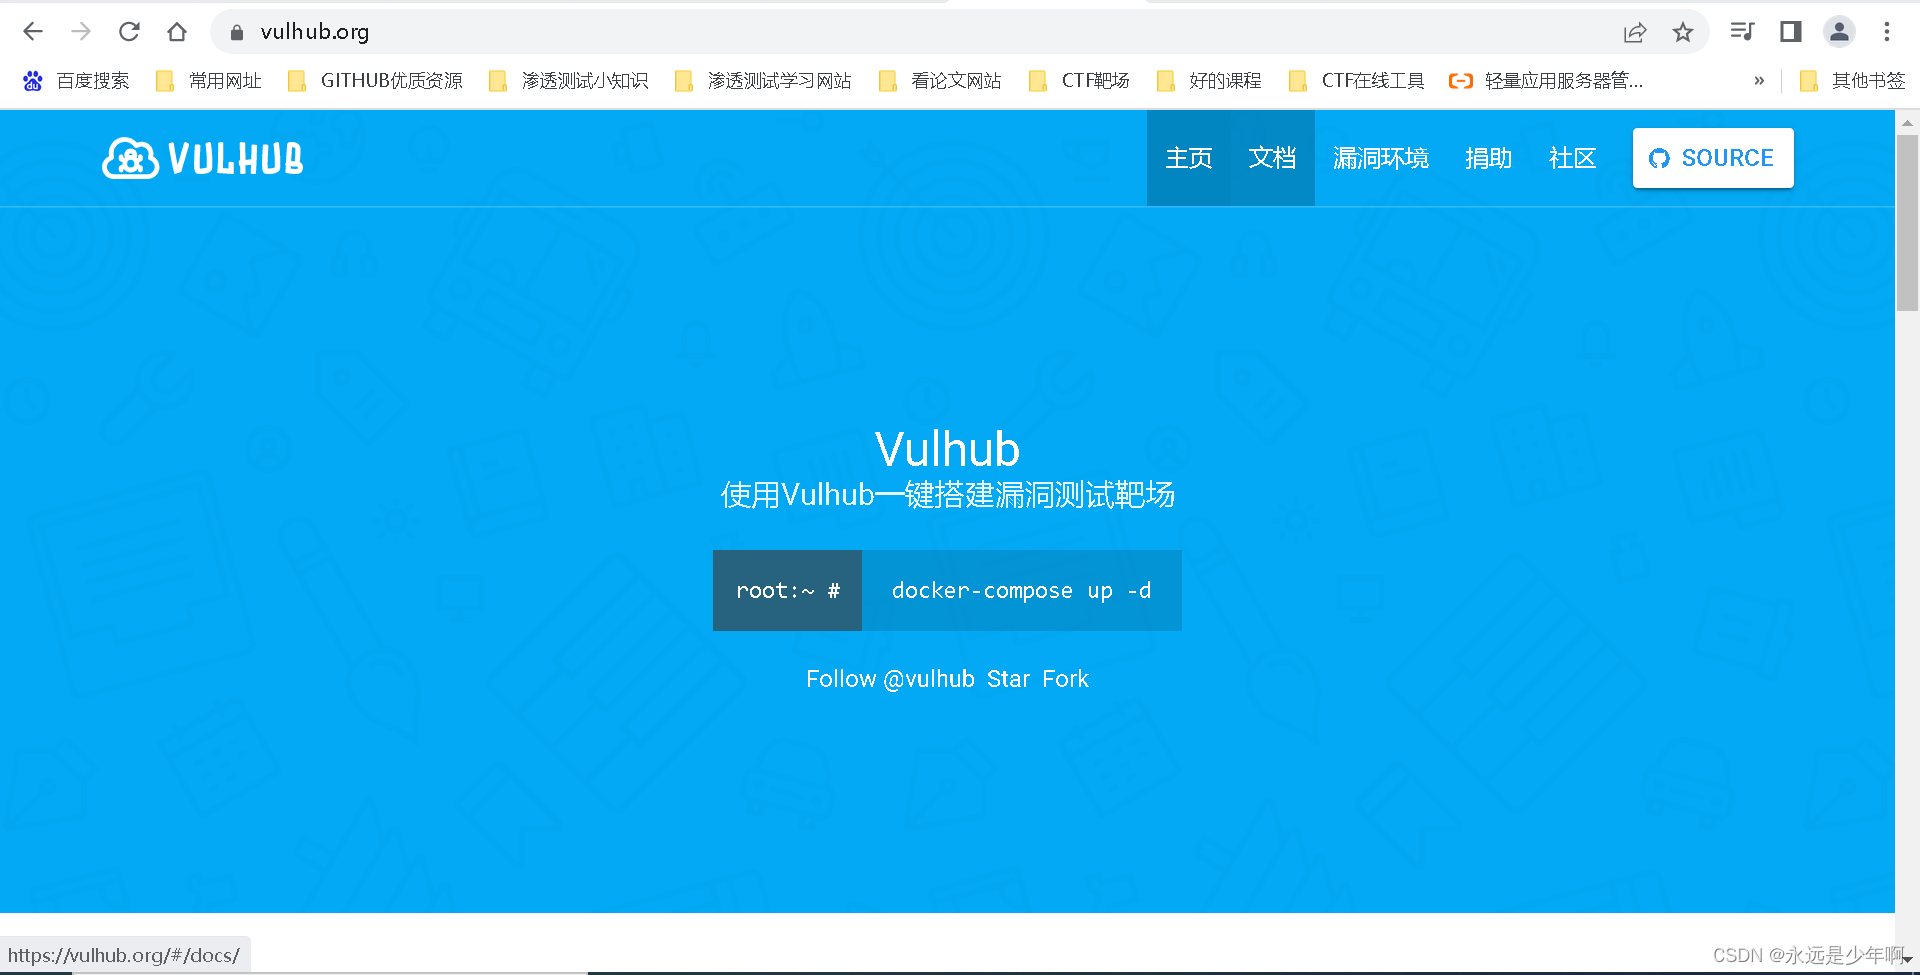The height and width of the screenshot is (975, 1920).
Task: Expand the CTF在线工具 bookmark folder
Action: [1357, 81]
